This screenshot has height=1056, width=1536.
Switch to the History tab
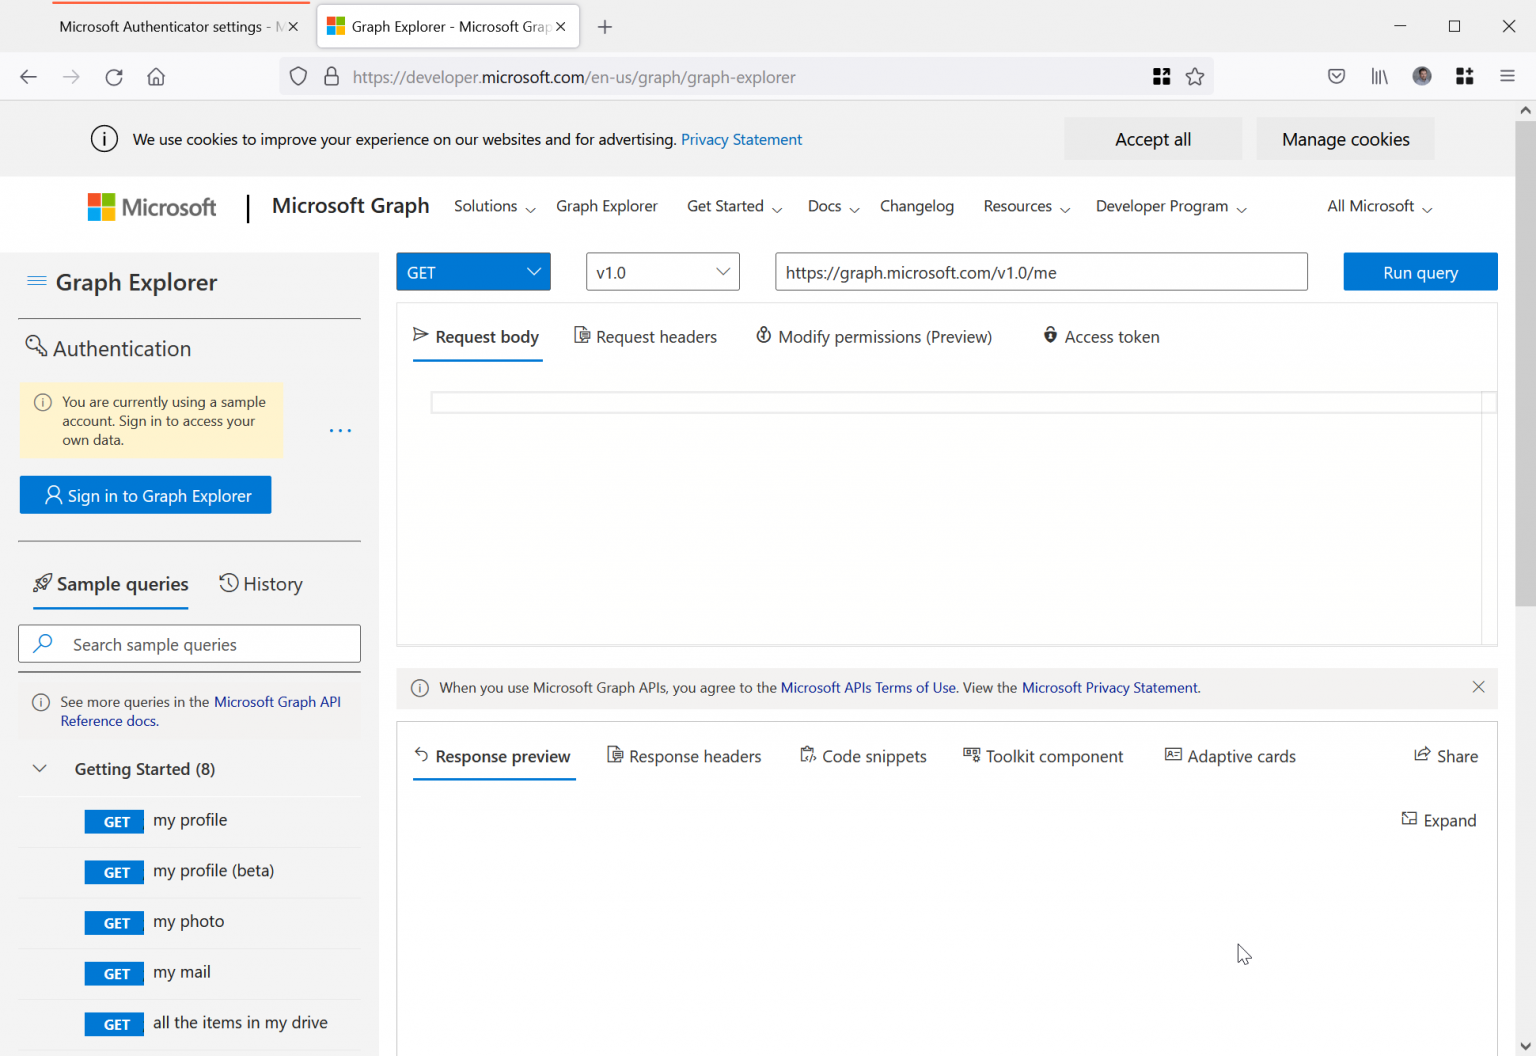click(x=261, y=584)
